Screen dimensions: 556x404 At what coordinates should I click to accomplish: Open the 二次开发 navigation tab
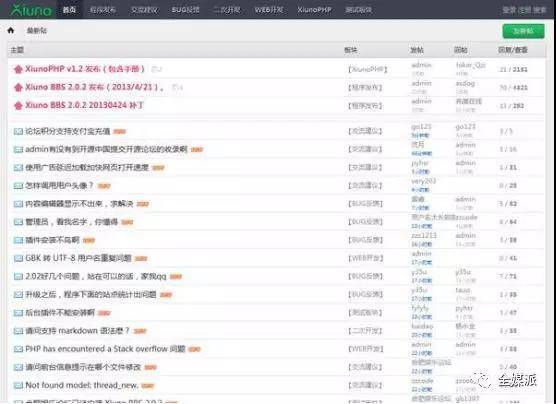click(x=227, y=10)
